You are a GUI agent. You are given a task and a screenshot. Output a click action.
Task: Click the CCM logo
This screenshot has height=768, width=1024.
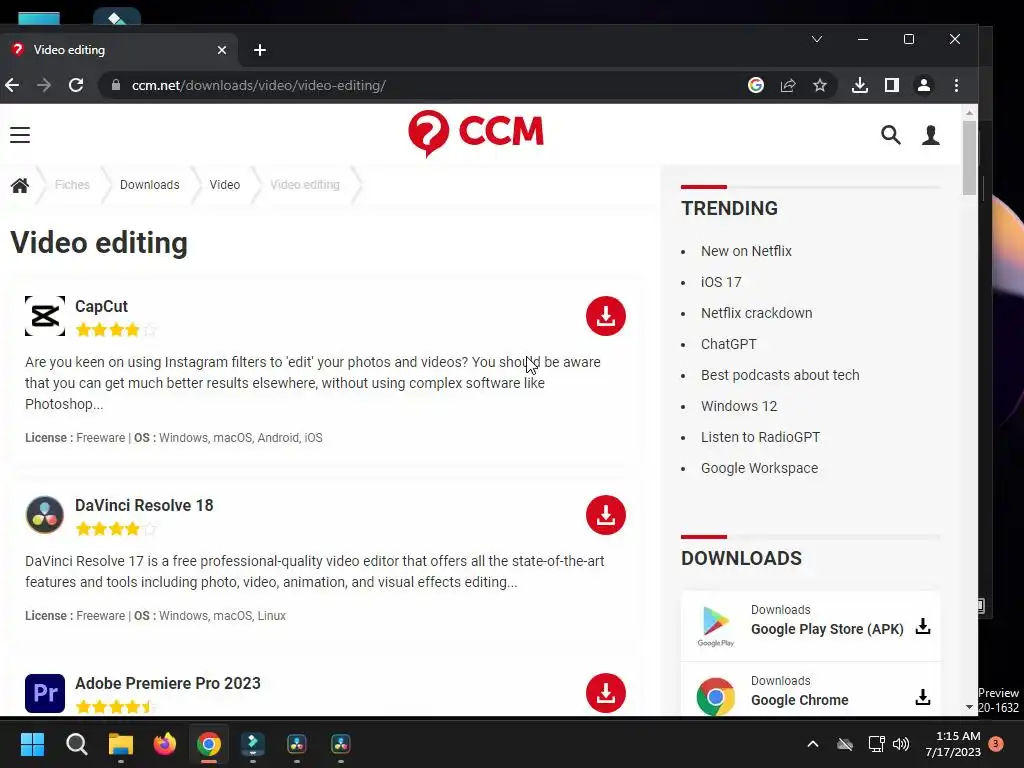click(x=475, y=133)
